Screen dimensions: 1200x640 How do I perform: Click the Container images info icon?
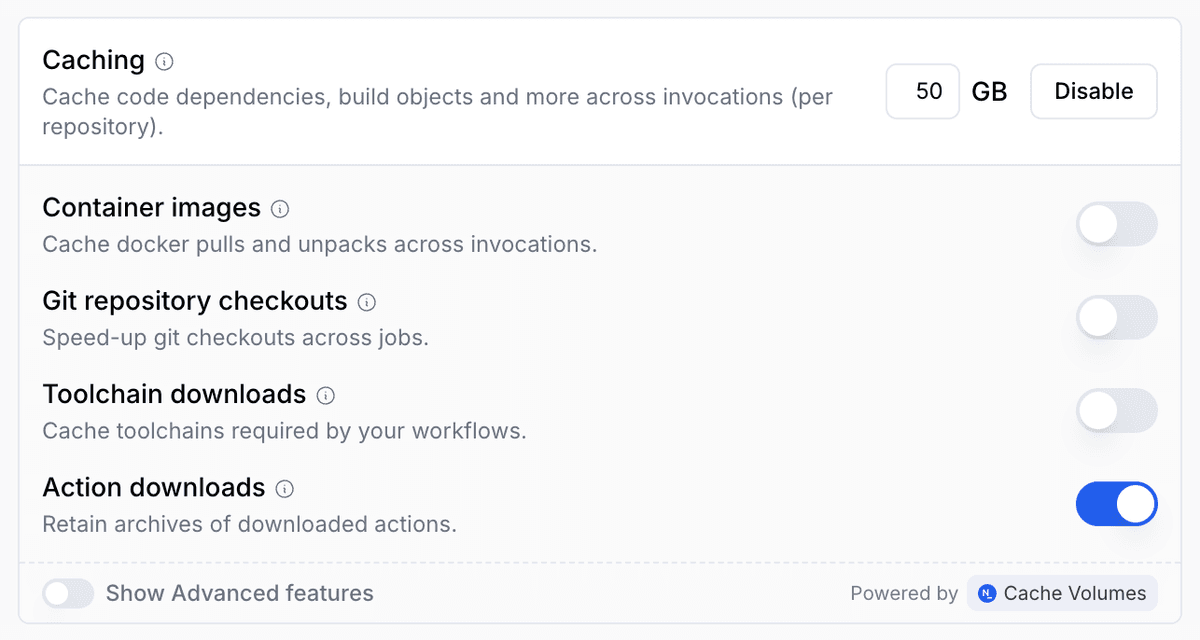pyautogui.click(x=281, y=209)
